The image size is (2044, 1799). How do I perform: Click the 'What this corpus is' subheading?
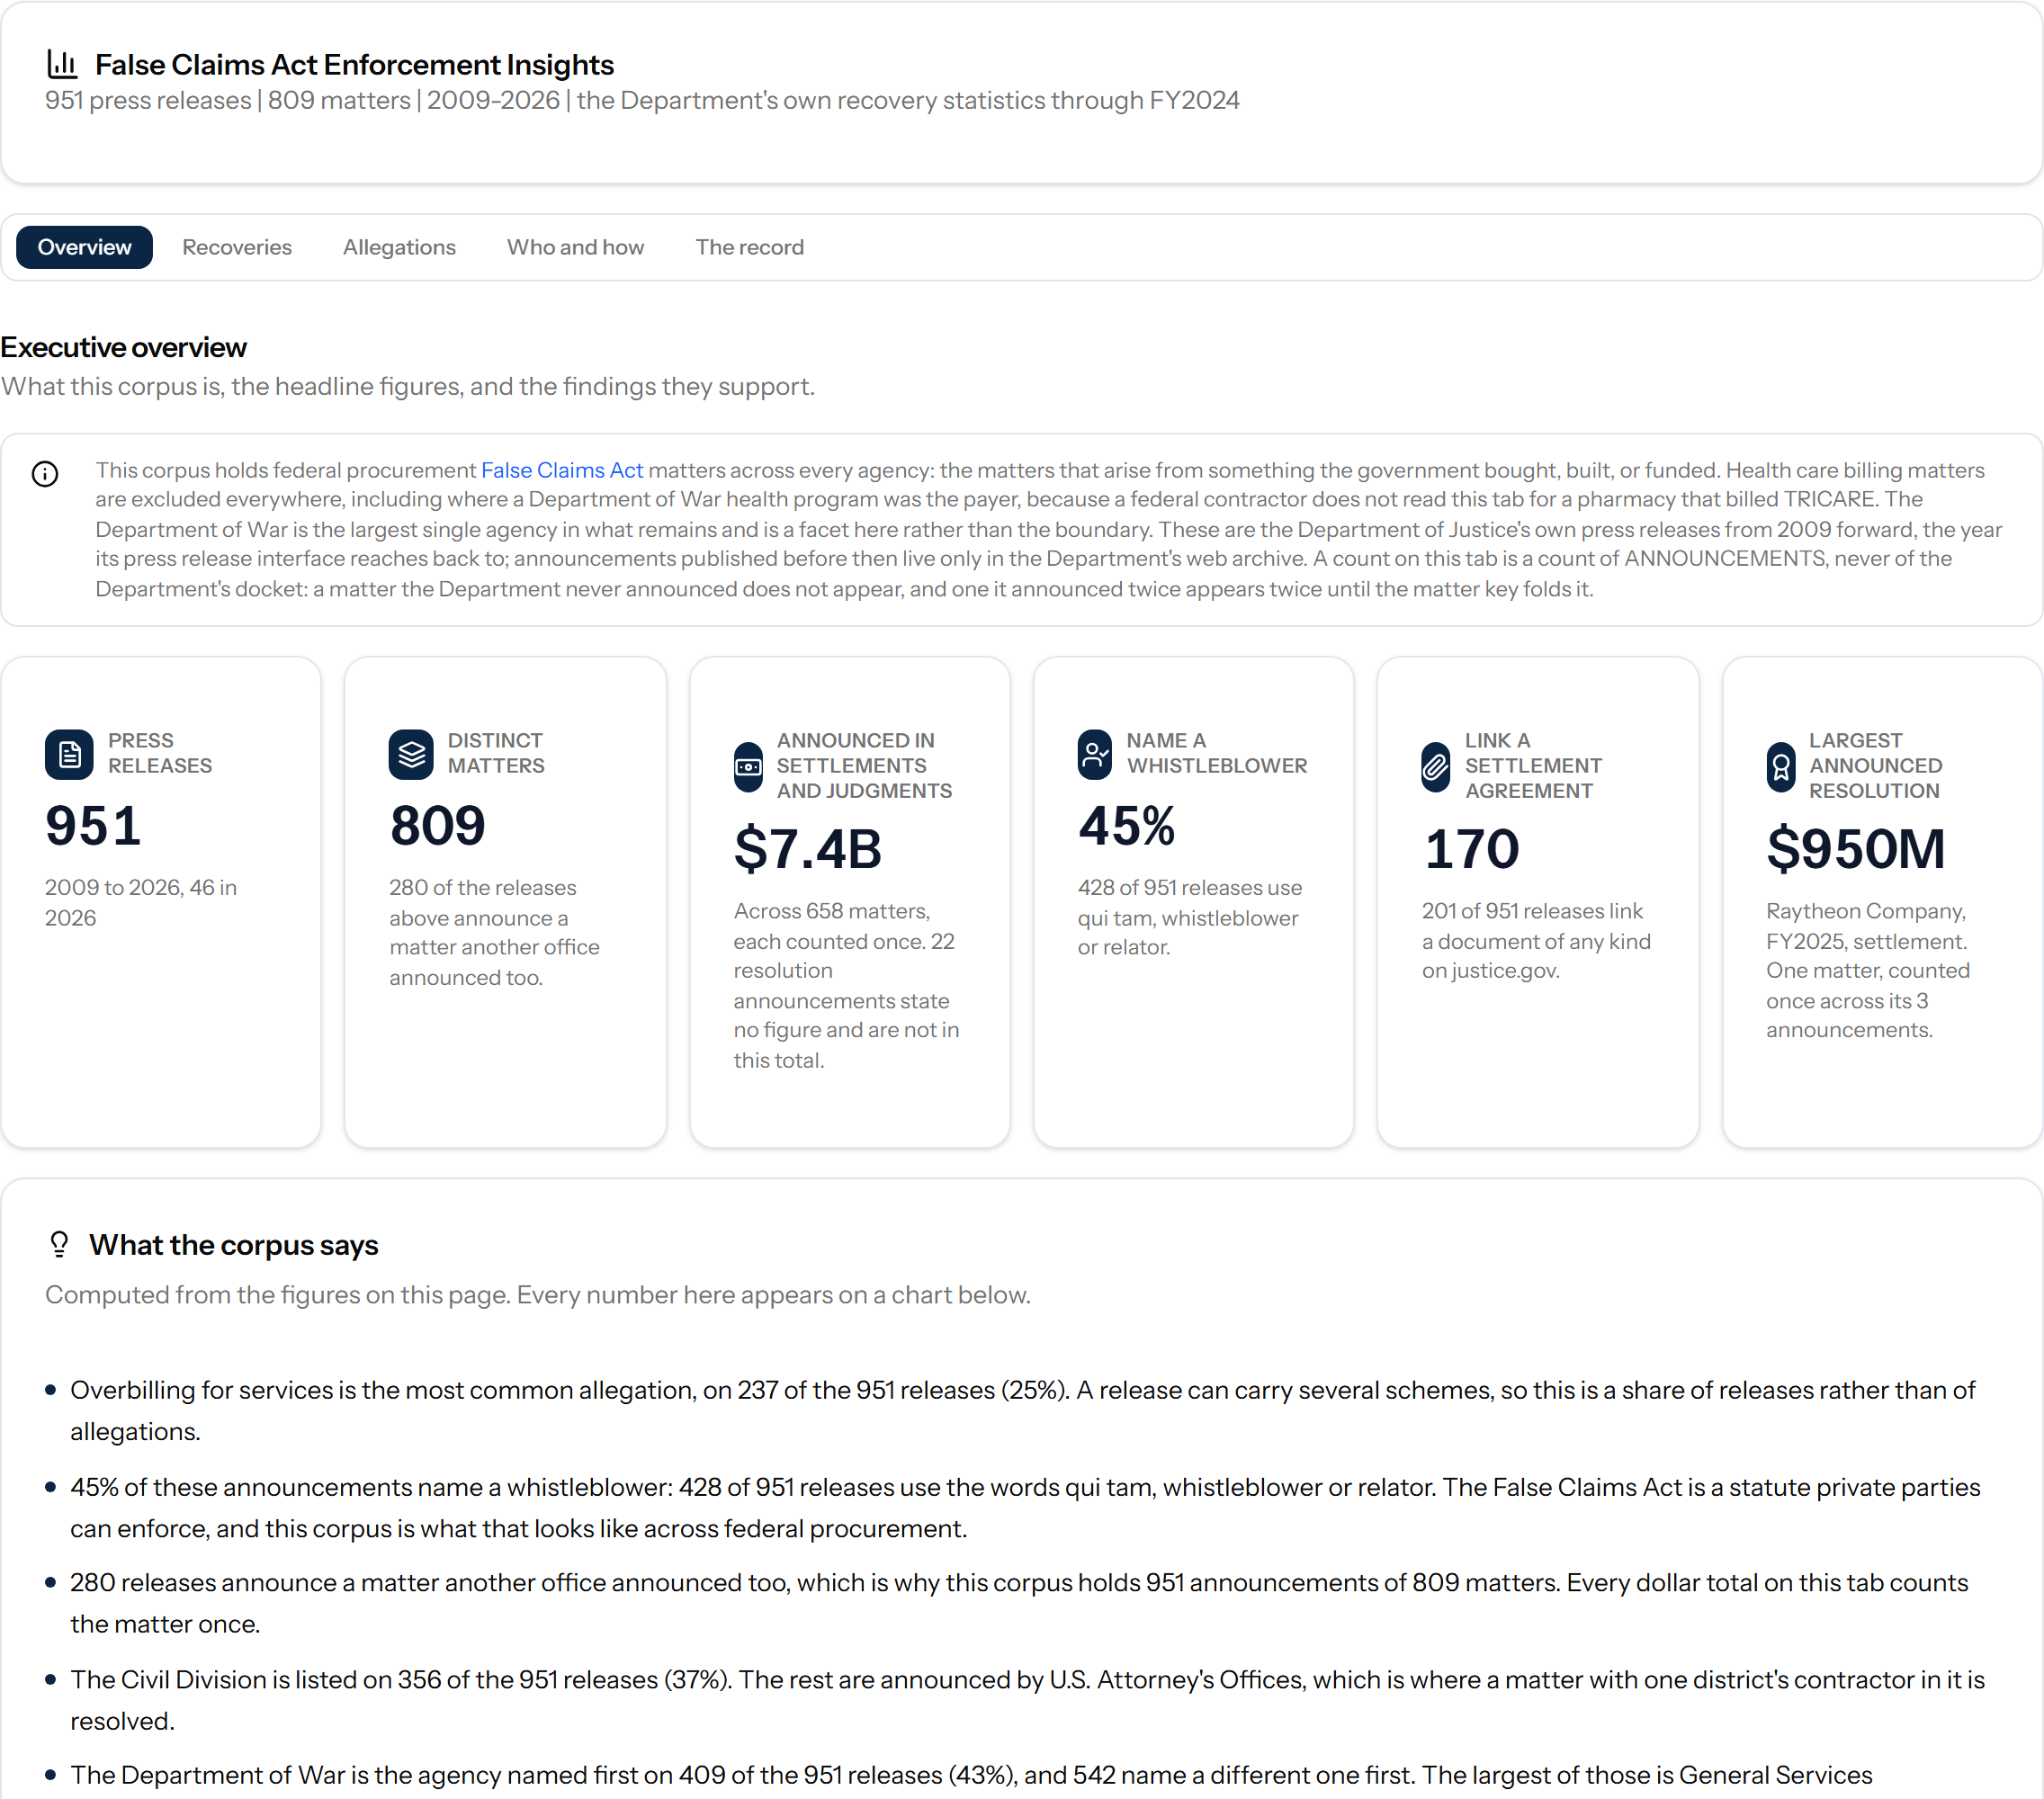tap(408, 386)
